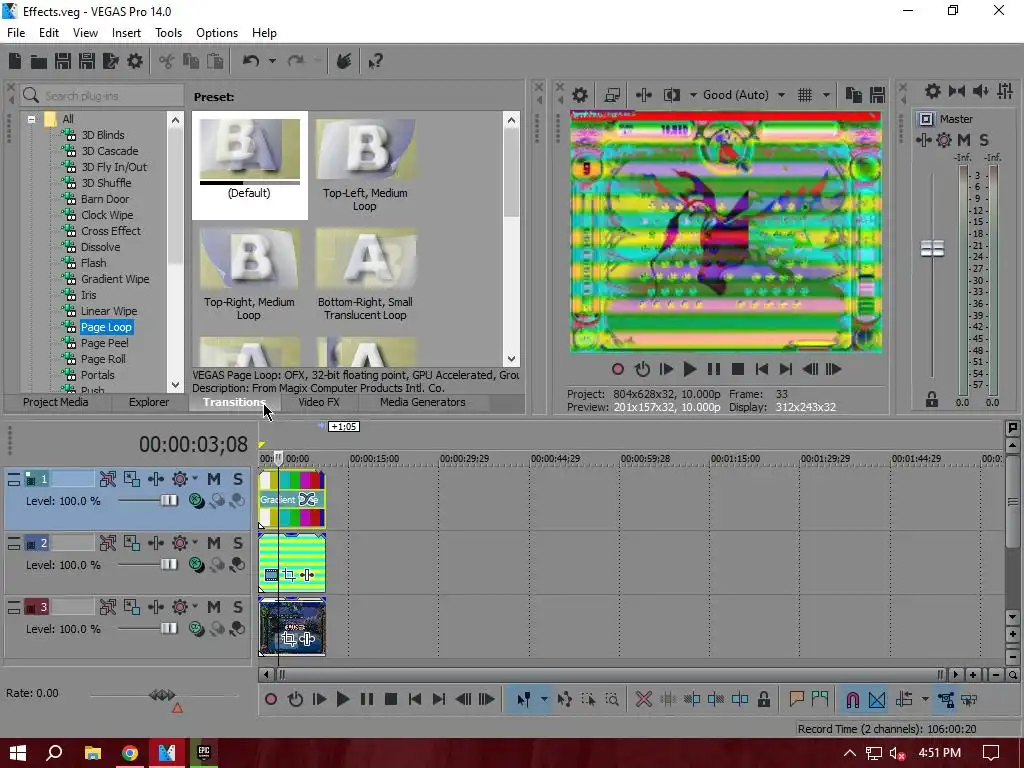Open Render As from the toolbar
1024x768 pixels.
(x=110, y=61)
